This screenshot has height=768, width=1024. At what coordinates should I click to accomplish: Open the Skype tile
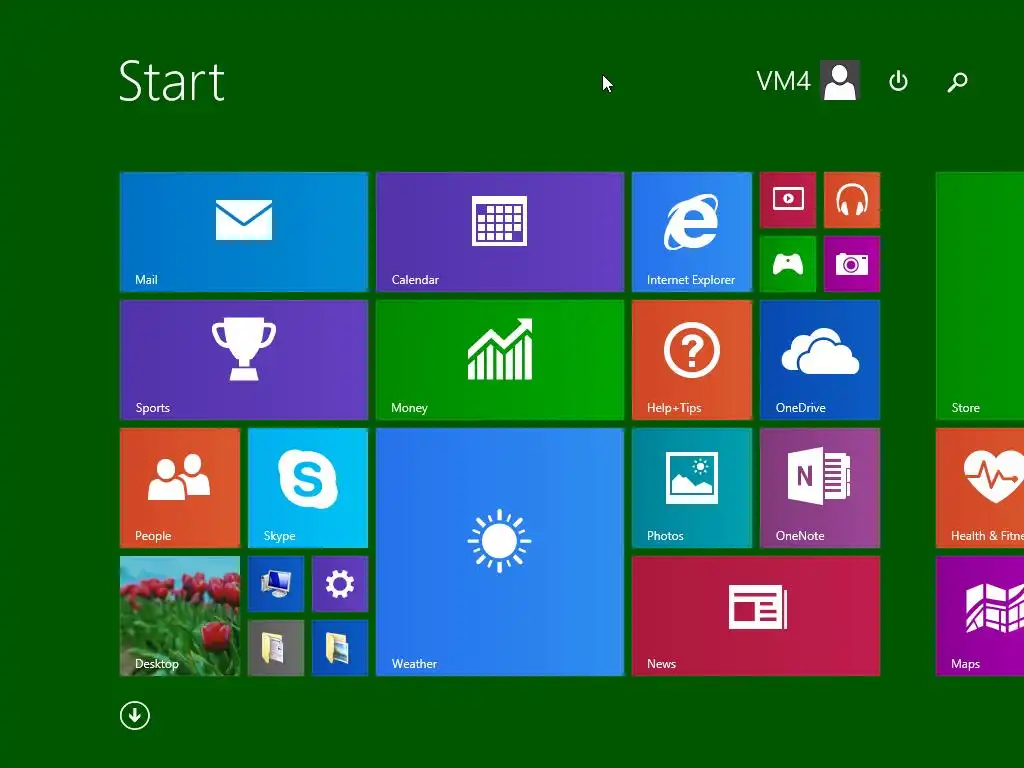[308, 488]
